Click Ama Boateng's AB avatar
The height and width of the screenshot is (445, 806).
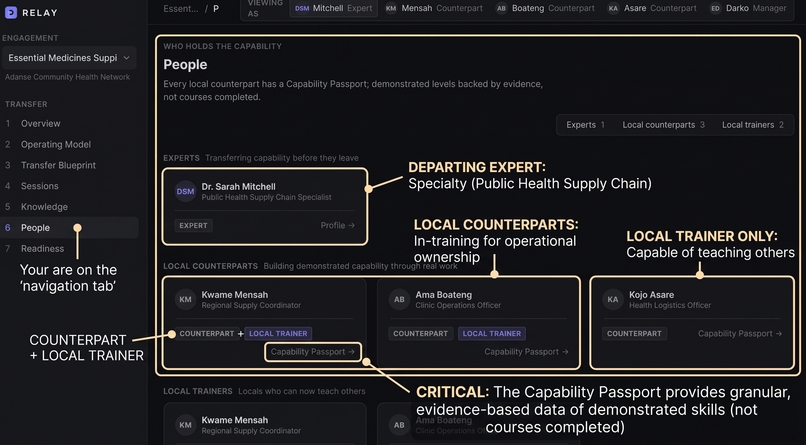point(399,300)
